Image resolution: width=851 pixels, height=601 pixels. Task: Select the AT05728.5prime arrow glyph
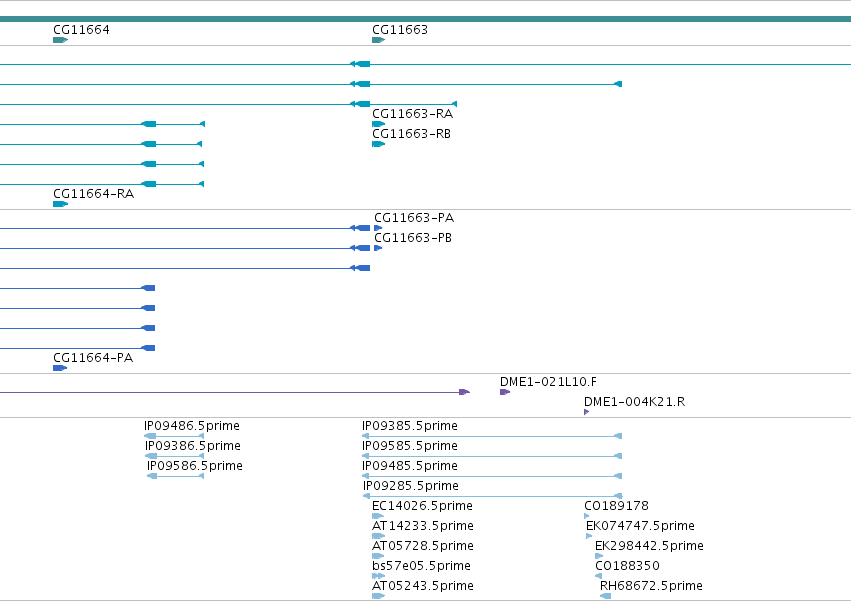coord(378,556)
